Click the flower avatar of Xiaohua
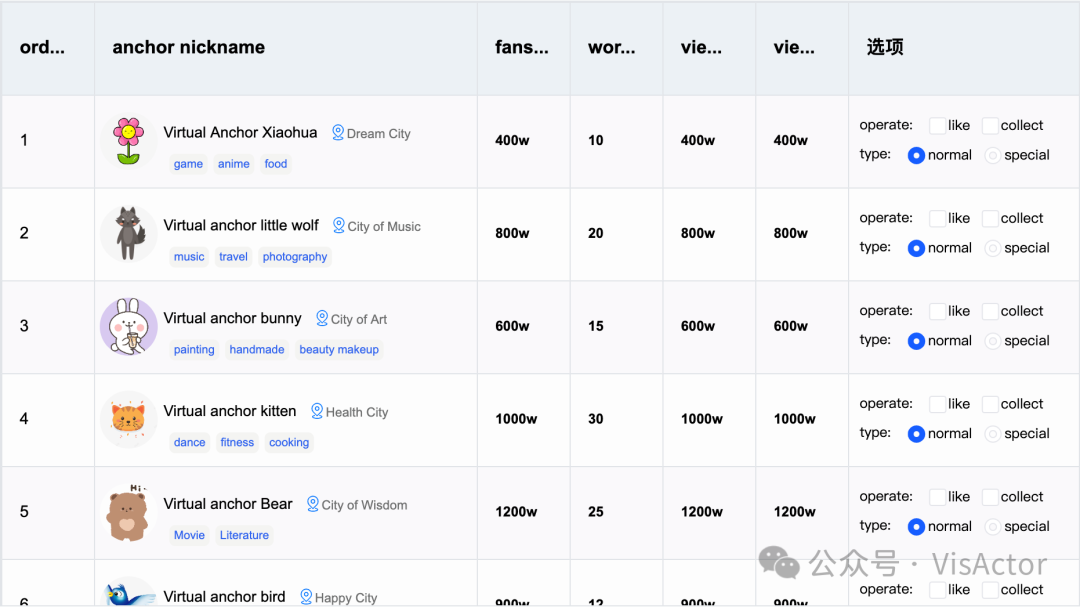This screenshot has height=607, width=1080. (128, 141)
